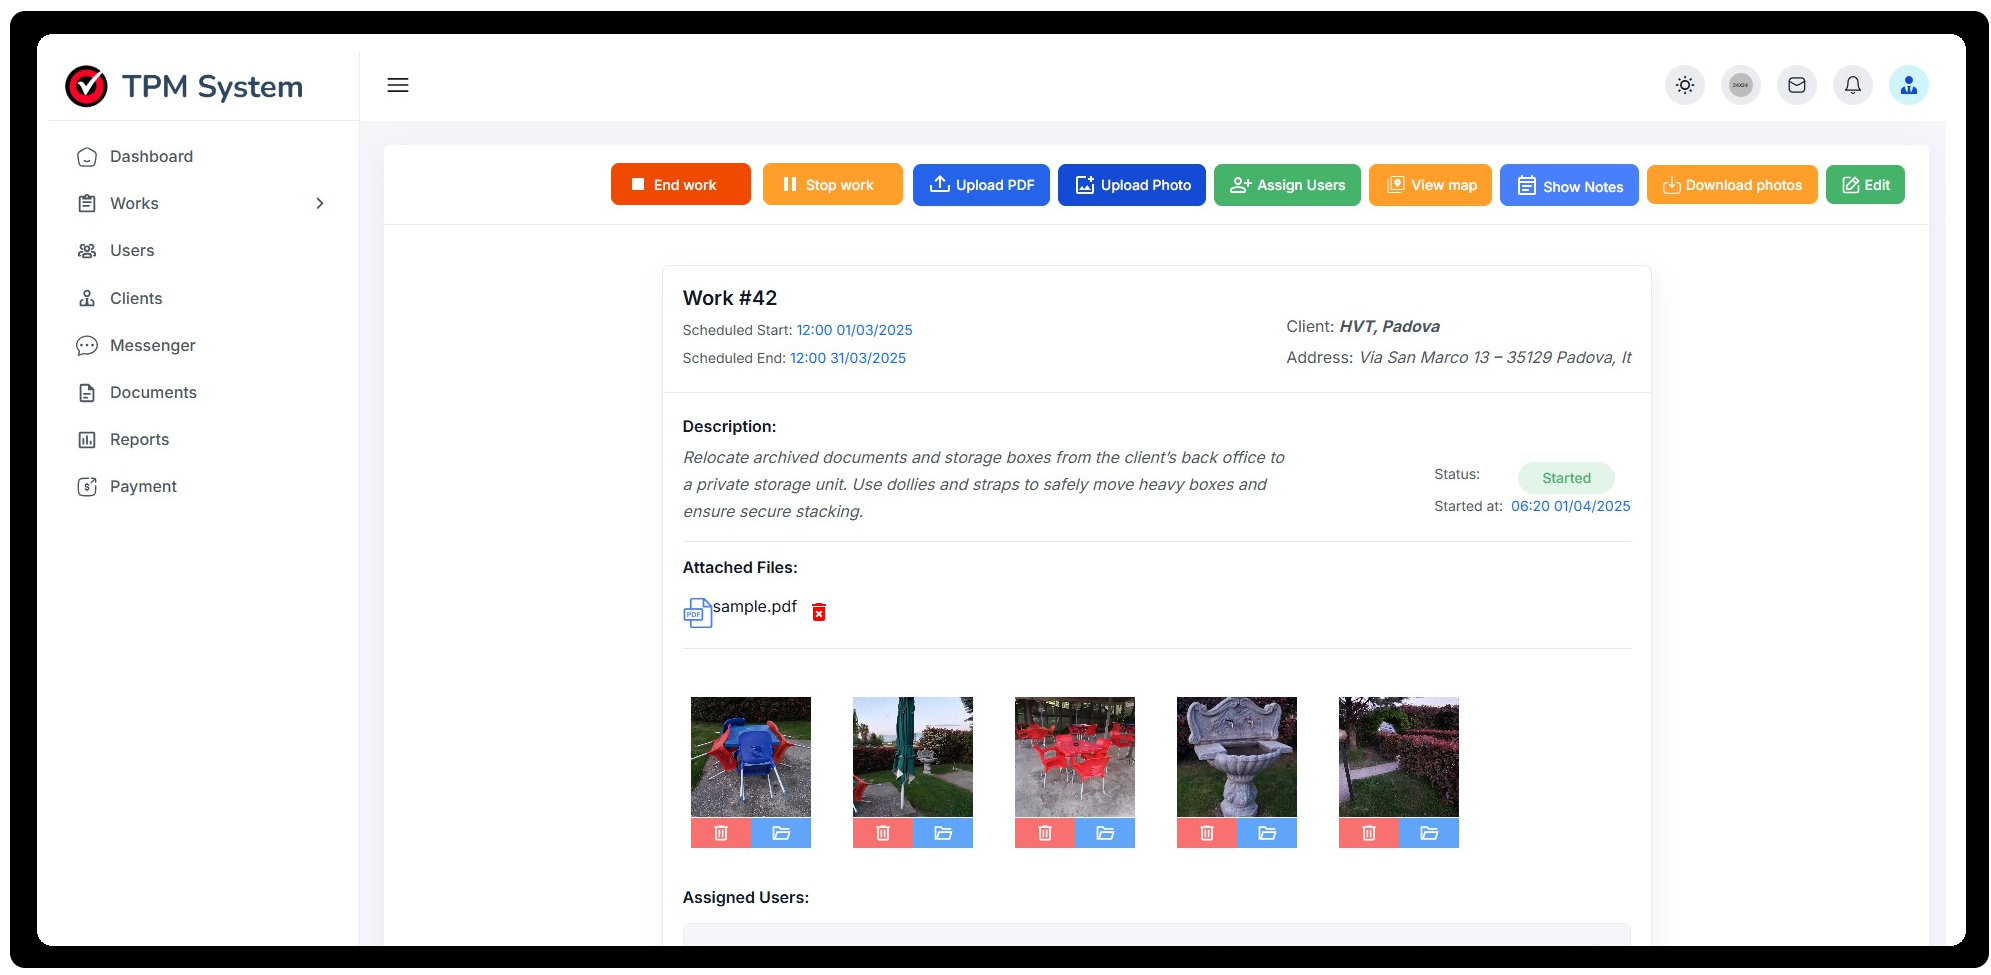Open Reports from the sidebar
The width and height of the screenshot is (1991, 975).
coord(139,440)
